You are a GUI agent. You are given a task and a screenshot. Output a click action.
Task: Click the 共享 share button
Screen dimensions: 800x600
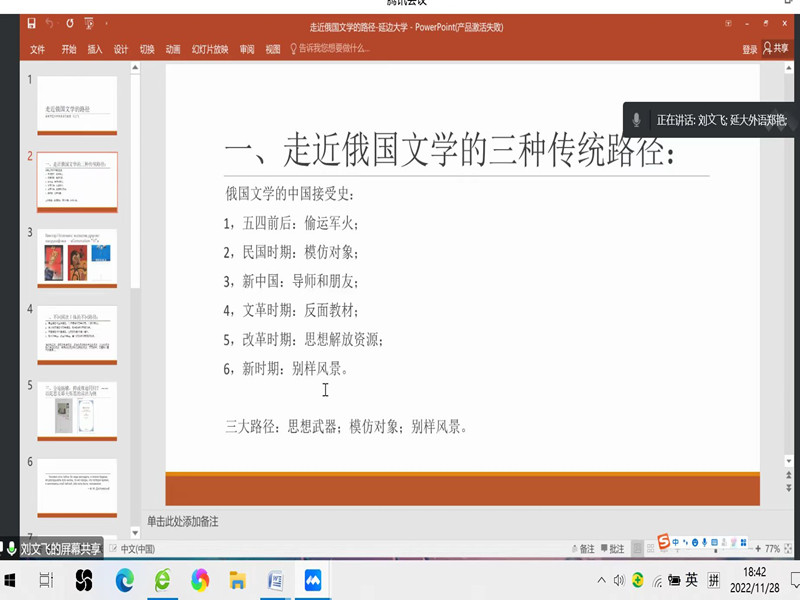[x=775, y=48]
